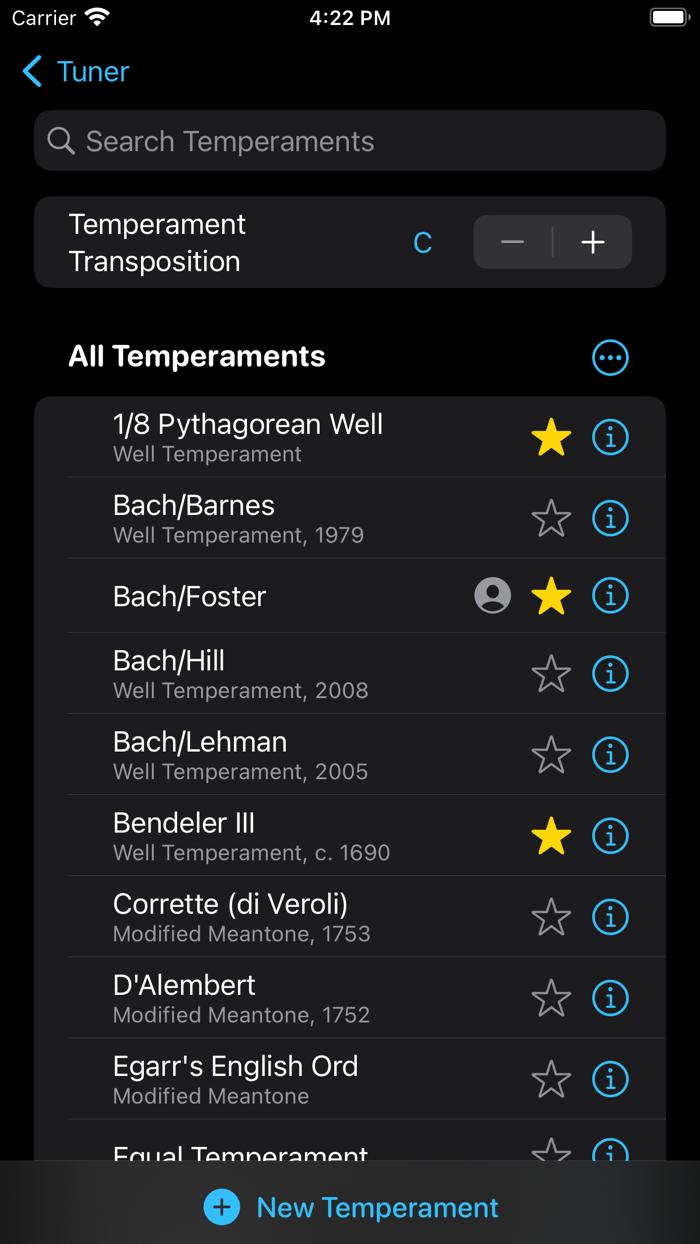The width and height of the screenshot is (700, 1244).
Task: Open info for 1/8 Pythagorean Well
Action: click(610, 437)
